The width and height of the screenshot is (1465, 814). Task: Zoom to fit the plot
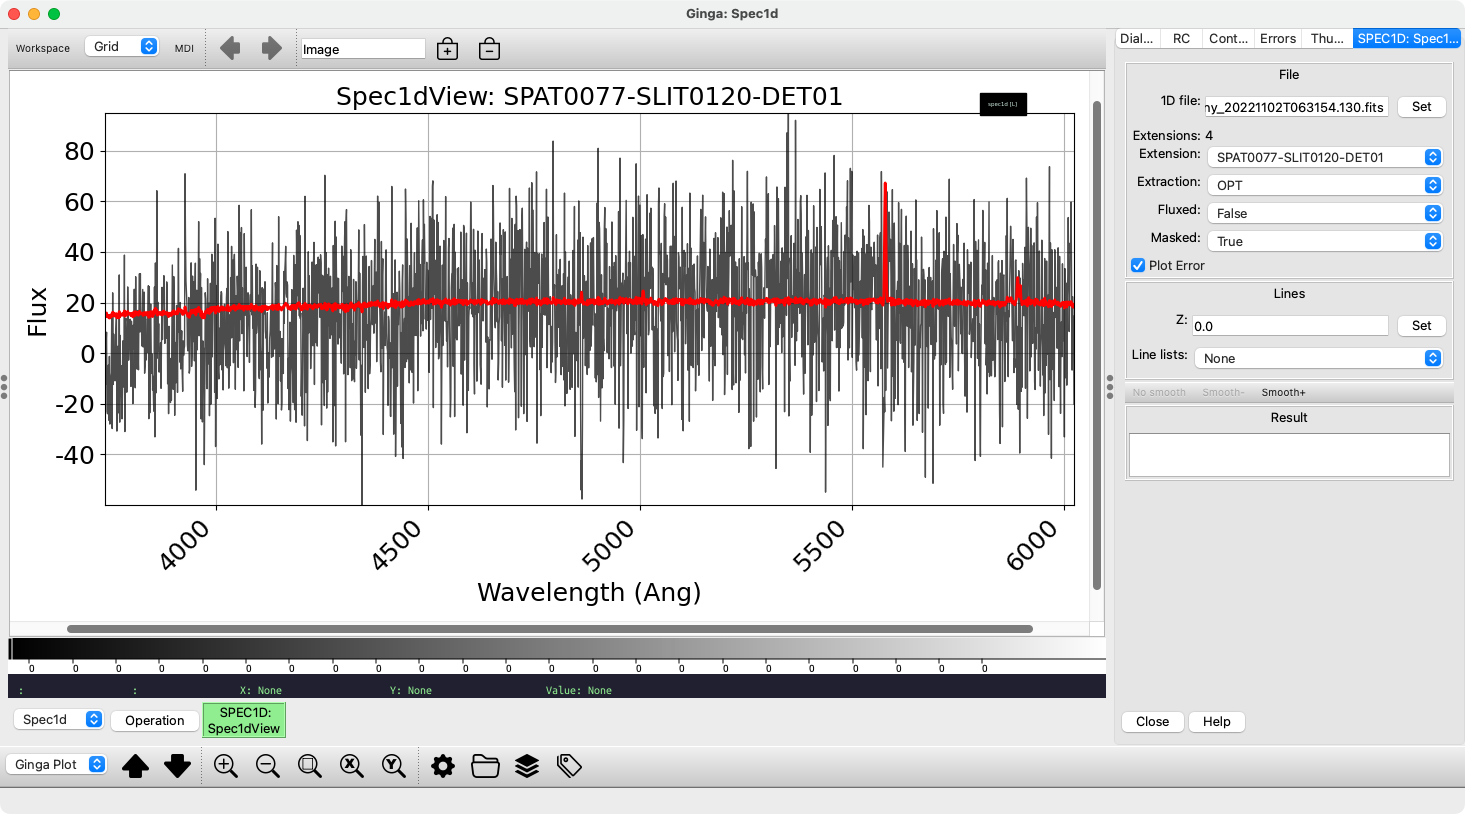coord(310,766)
